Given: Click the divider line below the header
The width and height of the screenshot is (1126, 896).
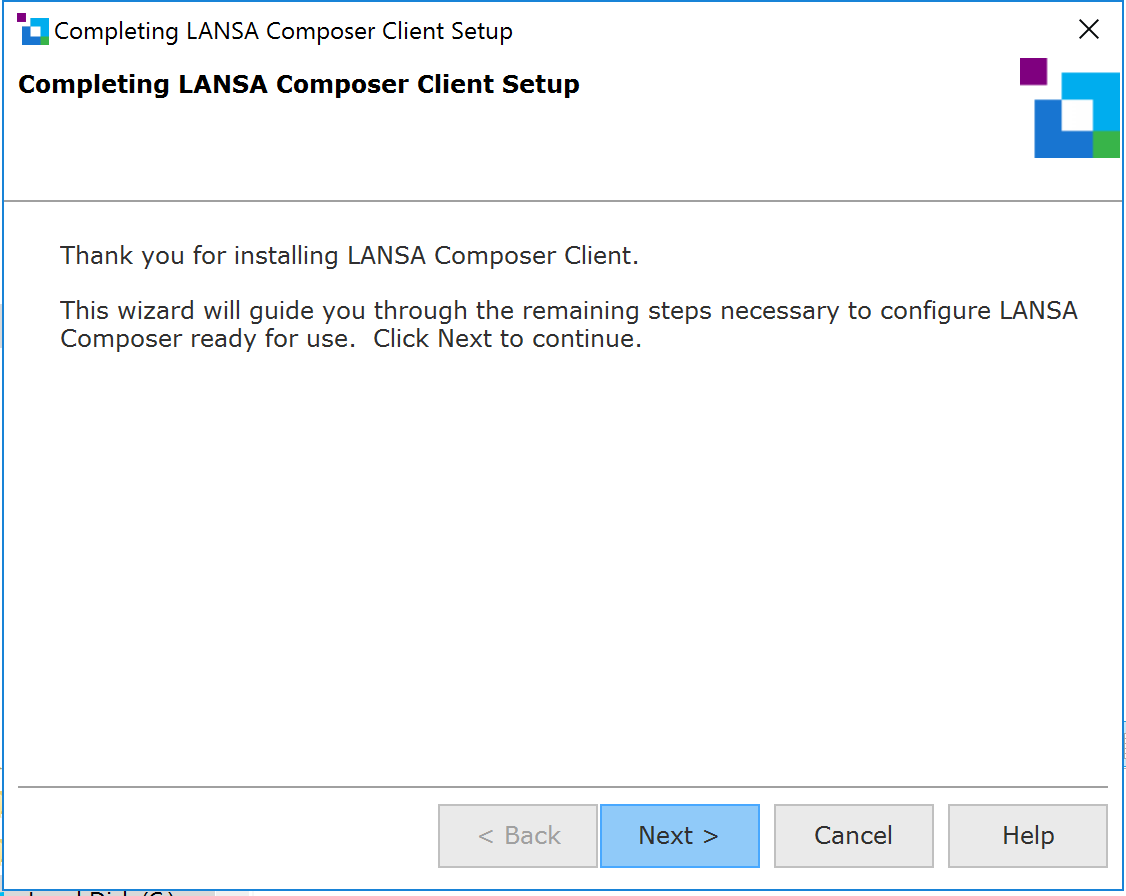Looking at the screenshot, I should point(562,201).
